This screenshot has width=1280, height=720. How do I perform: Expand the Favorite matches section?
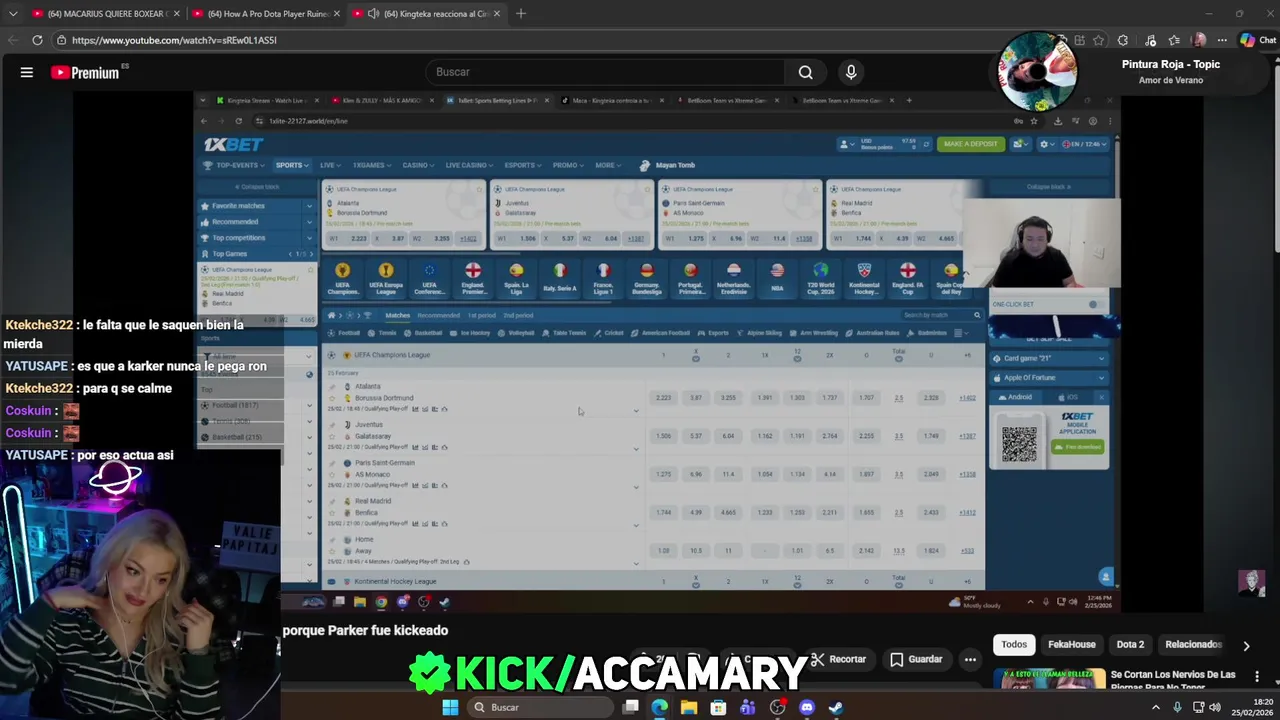click(x=256, y=206)
